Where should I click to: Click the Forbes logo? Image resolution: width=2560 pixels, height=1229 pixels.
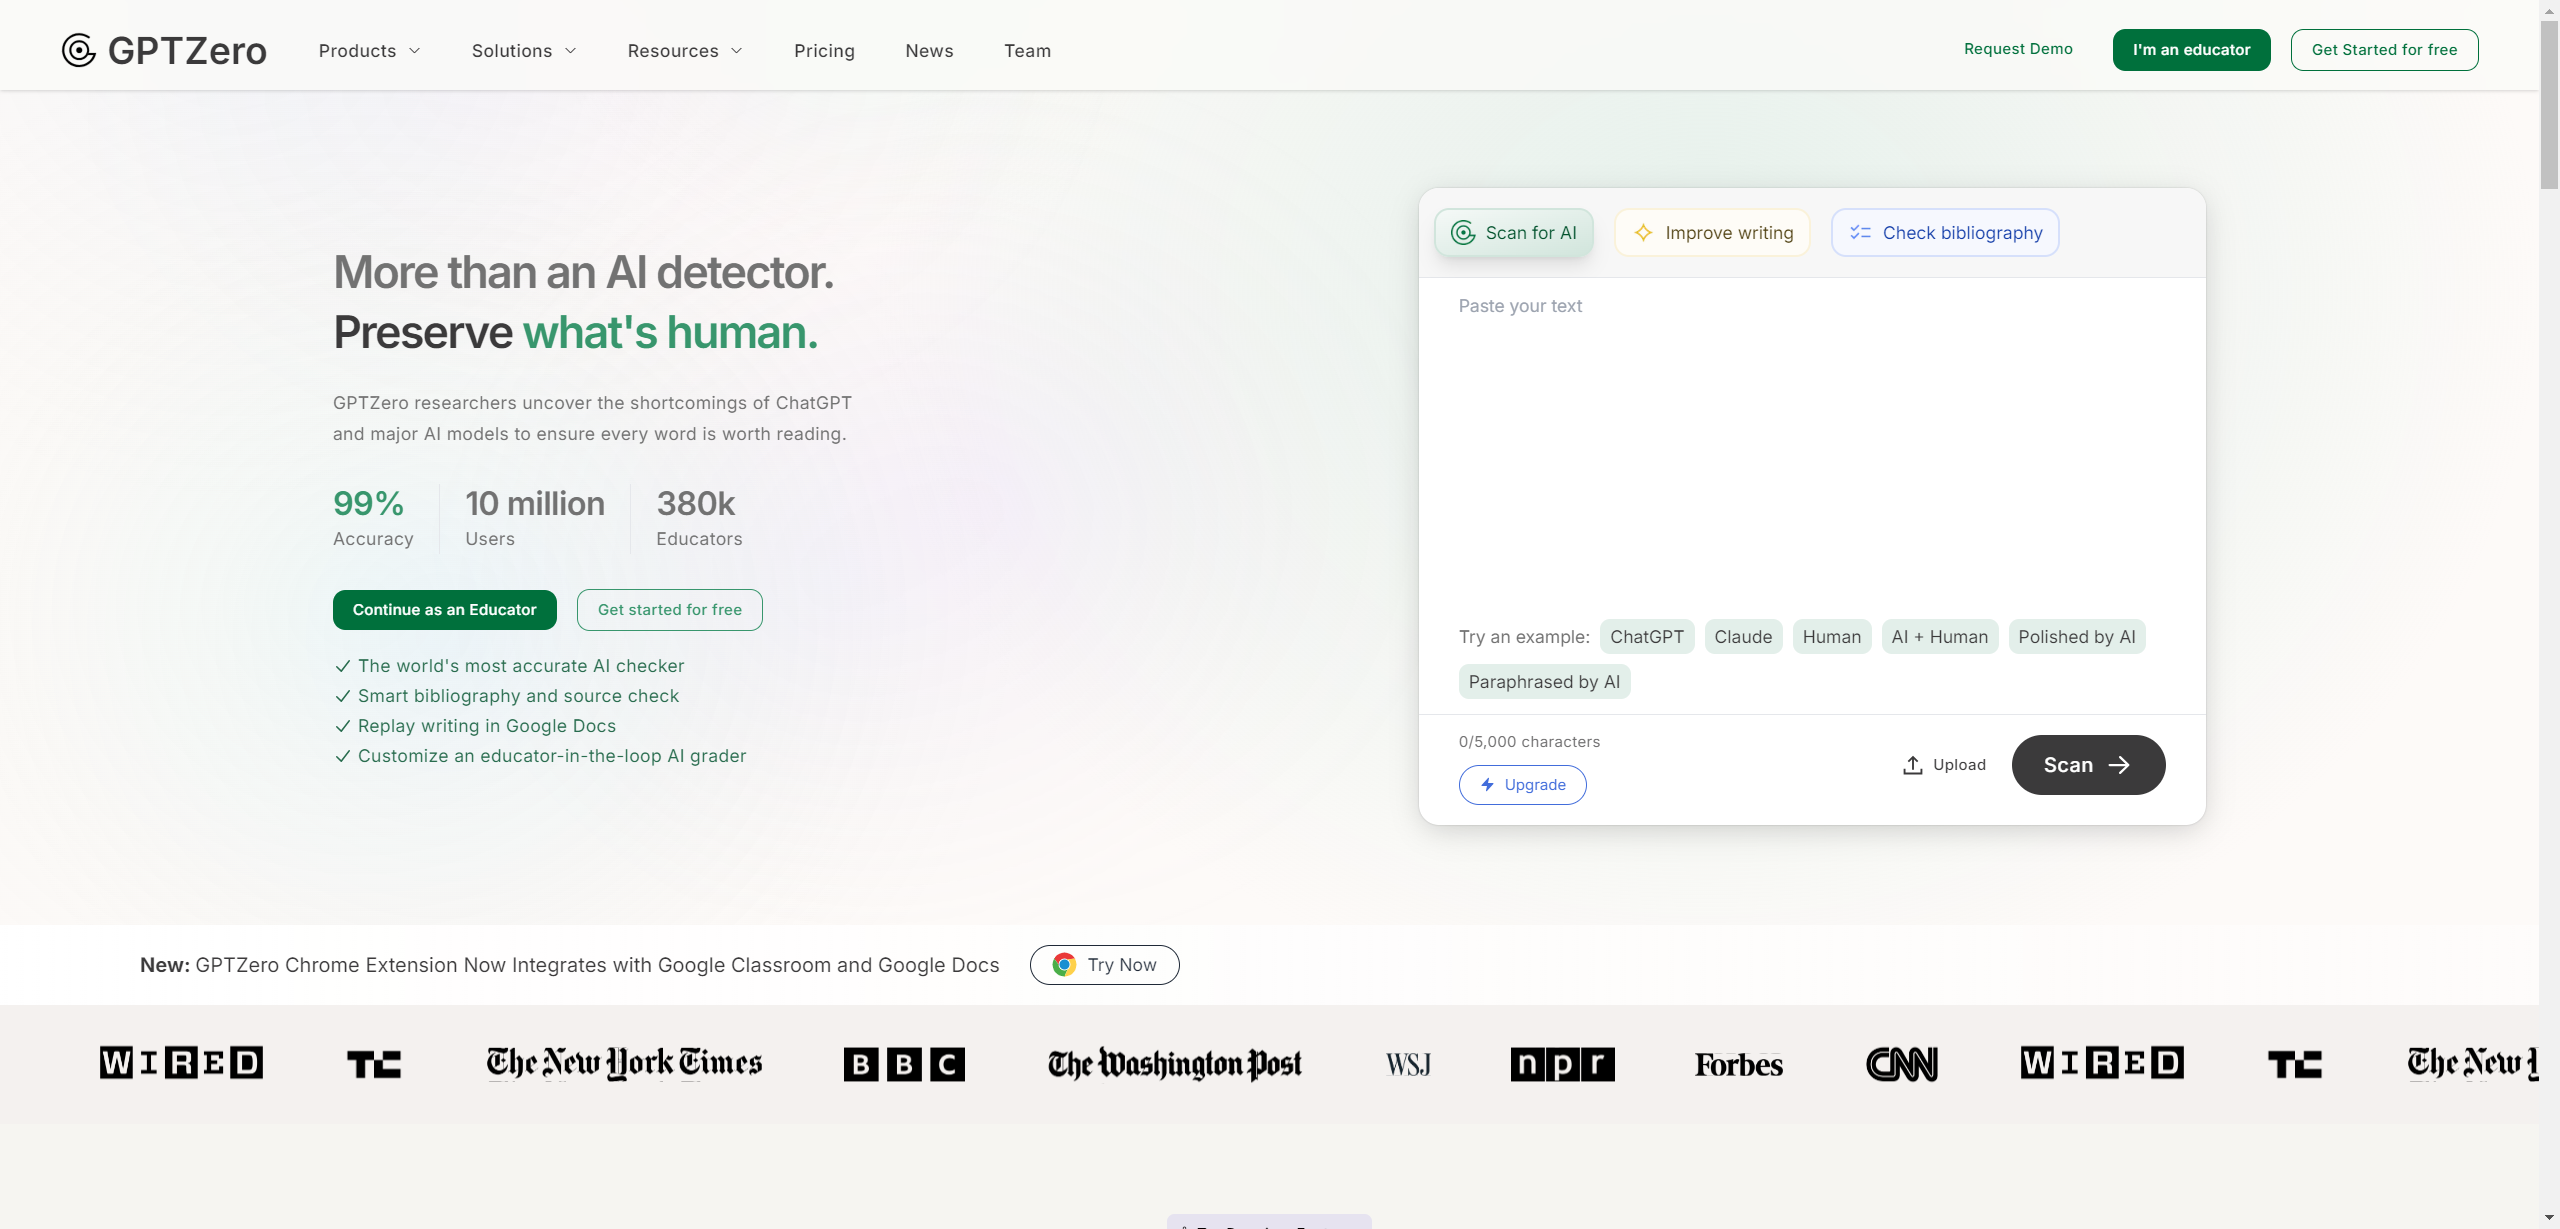coord(1739,1065)
